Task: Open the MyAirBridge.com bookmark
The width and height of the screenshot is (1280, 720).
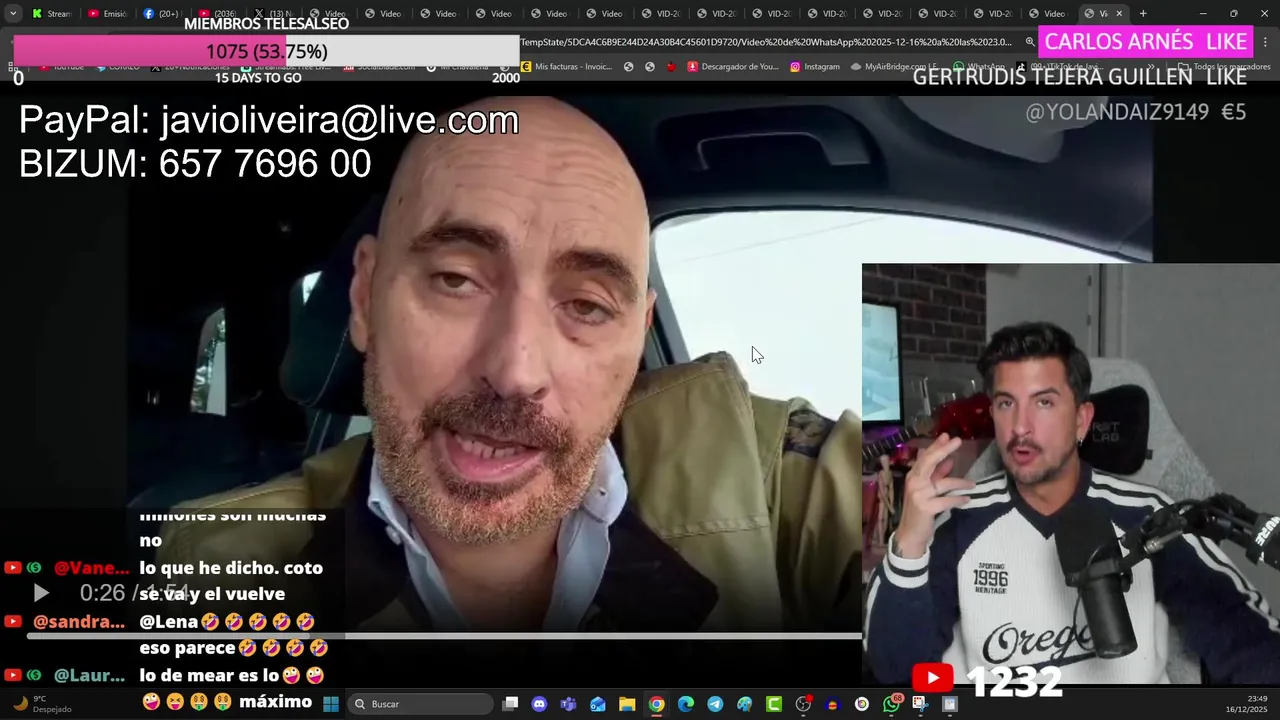Action: (x=895, y=67)
